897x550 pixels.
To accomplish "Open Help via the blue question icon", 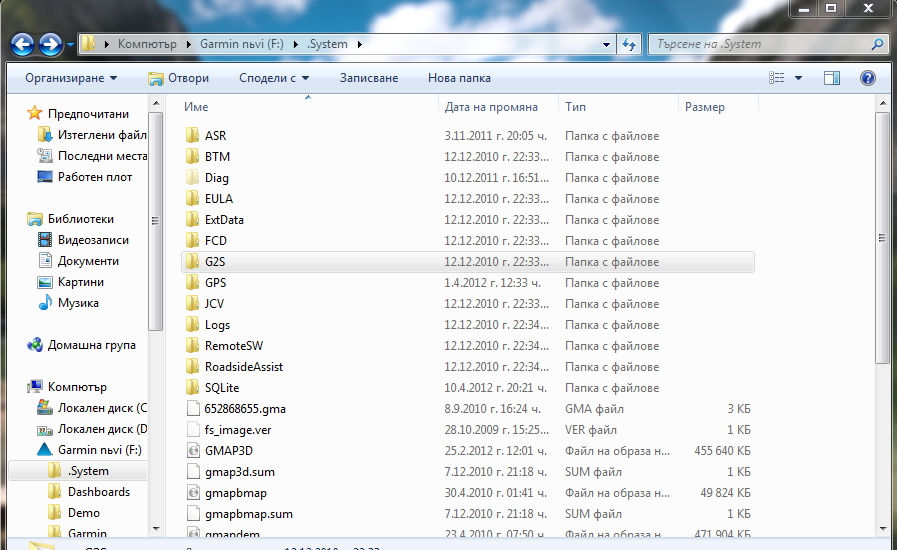I will tap(867, 78).
